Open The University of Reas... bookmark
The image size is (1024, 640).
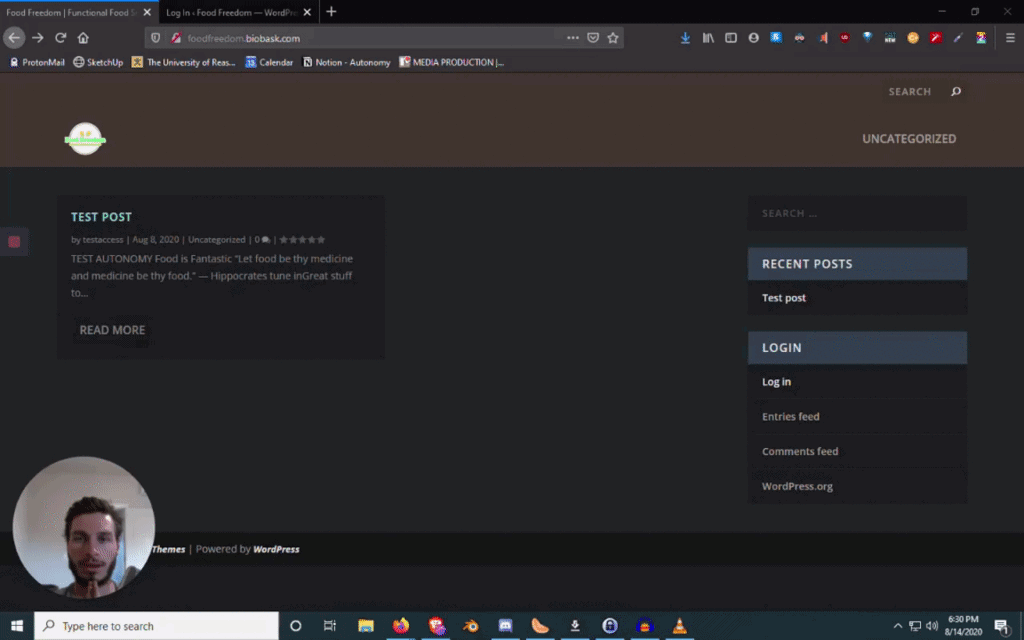coord(184,62)
